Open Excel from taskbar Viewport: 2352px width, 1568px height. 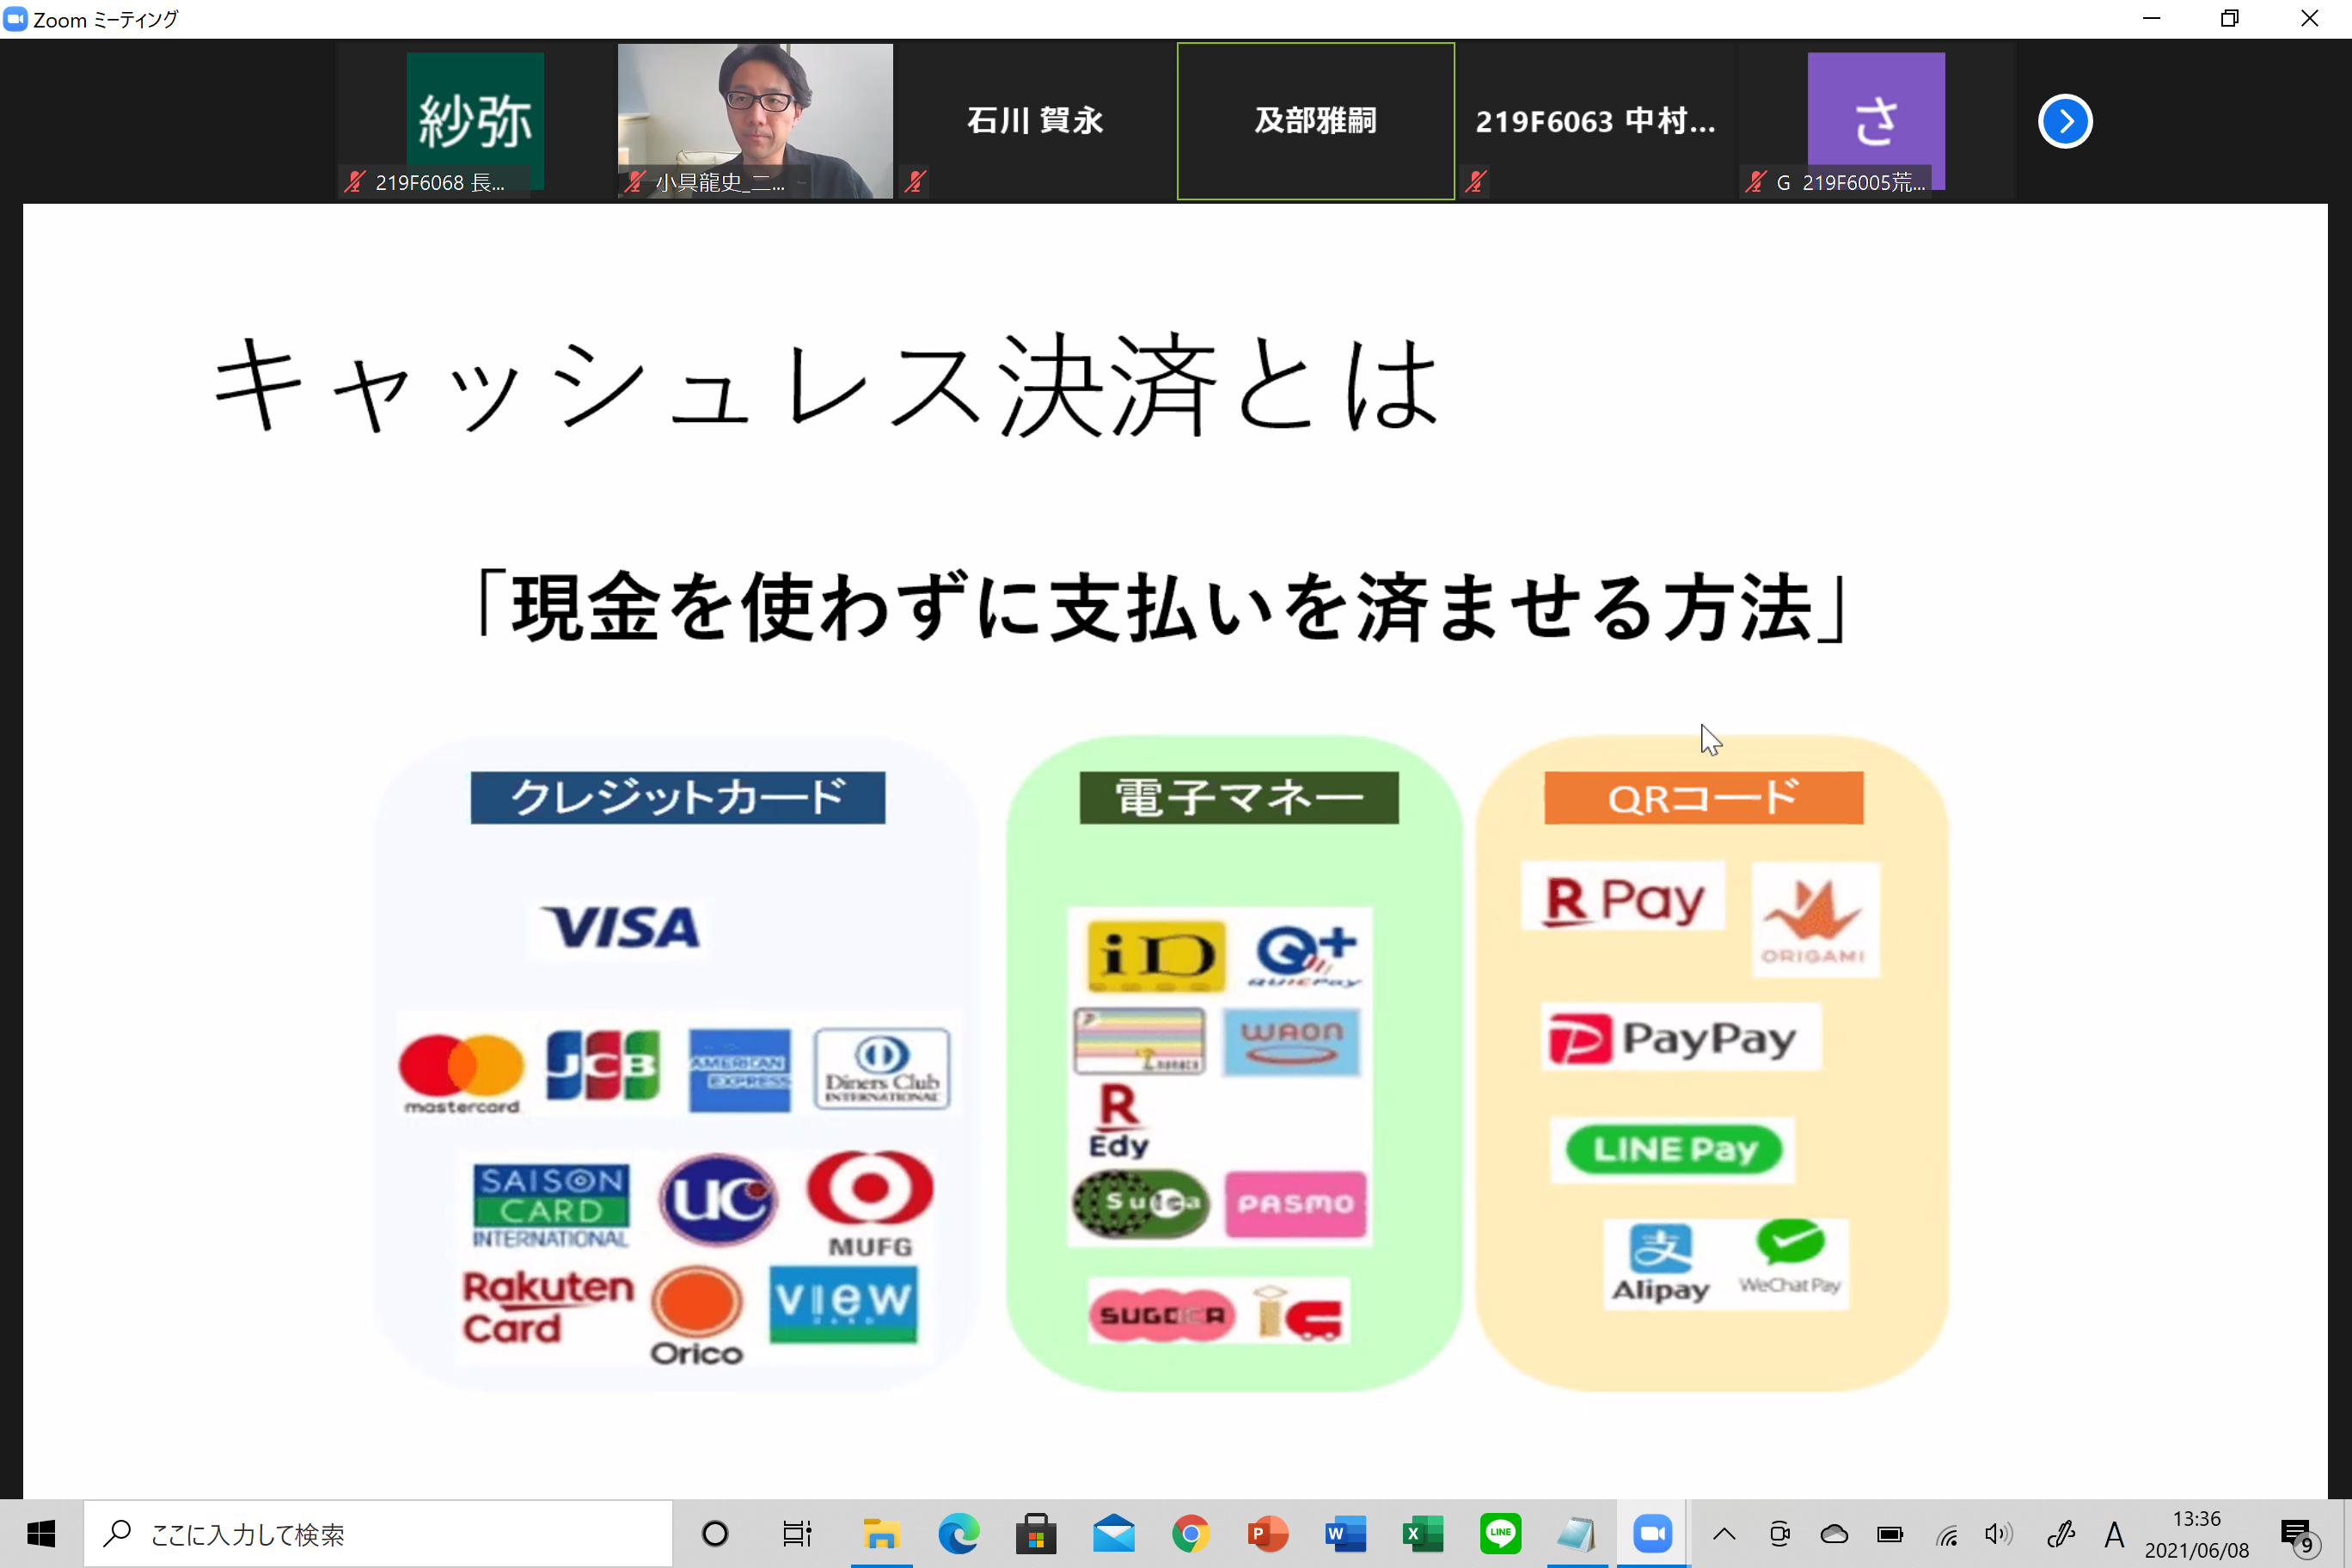tap(1422, 1533)
